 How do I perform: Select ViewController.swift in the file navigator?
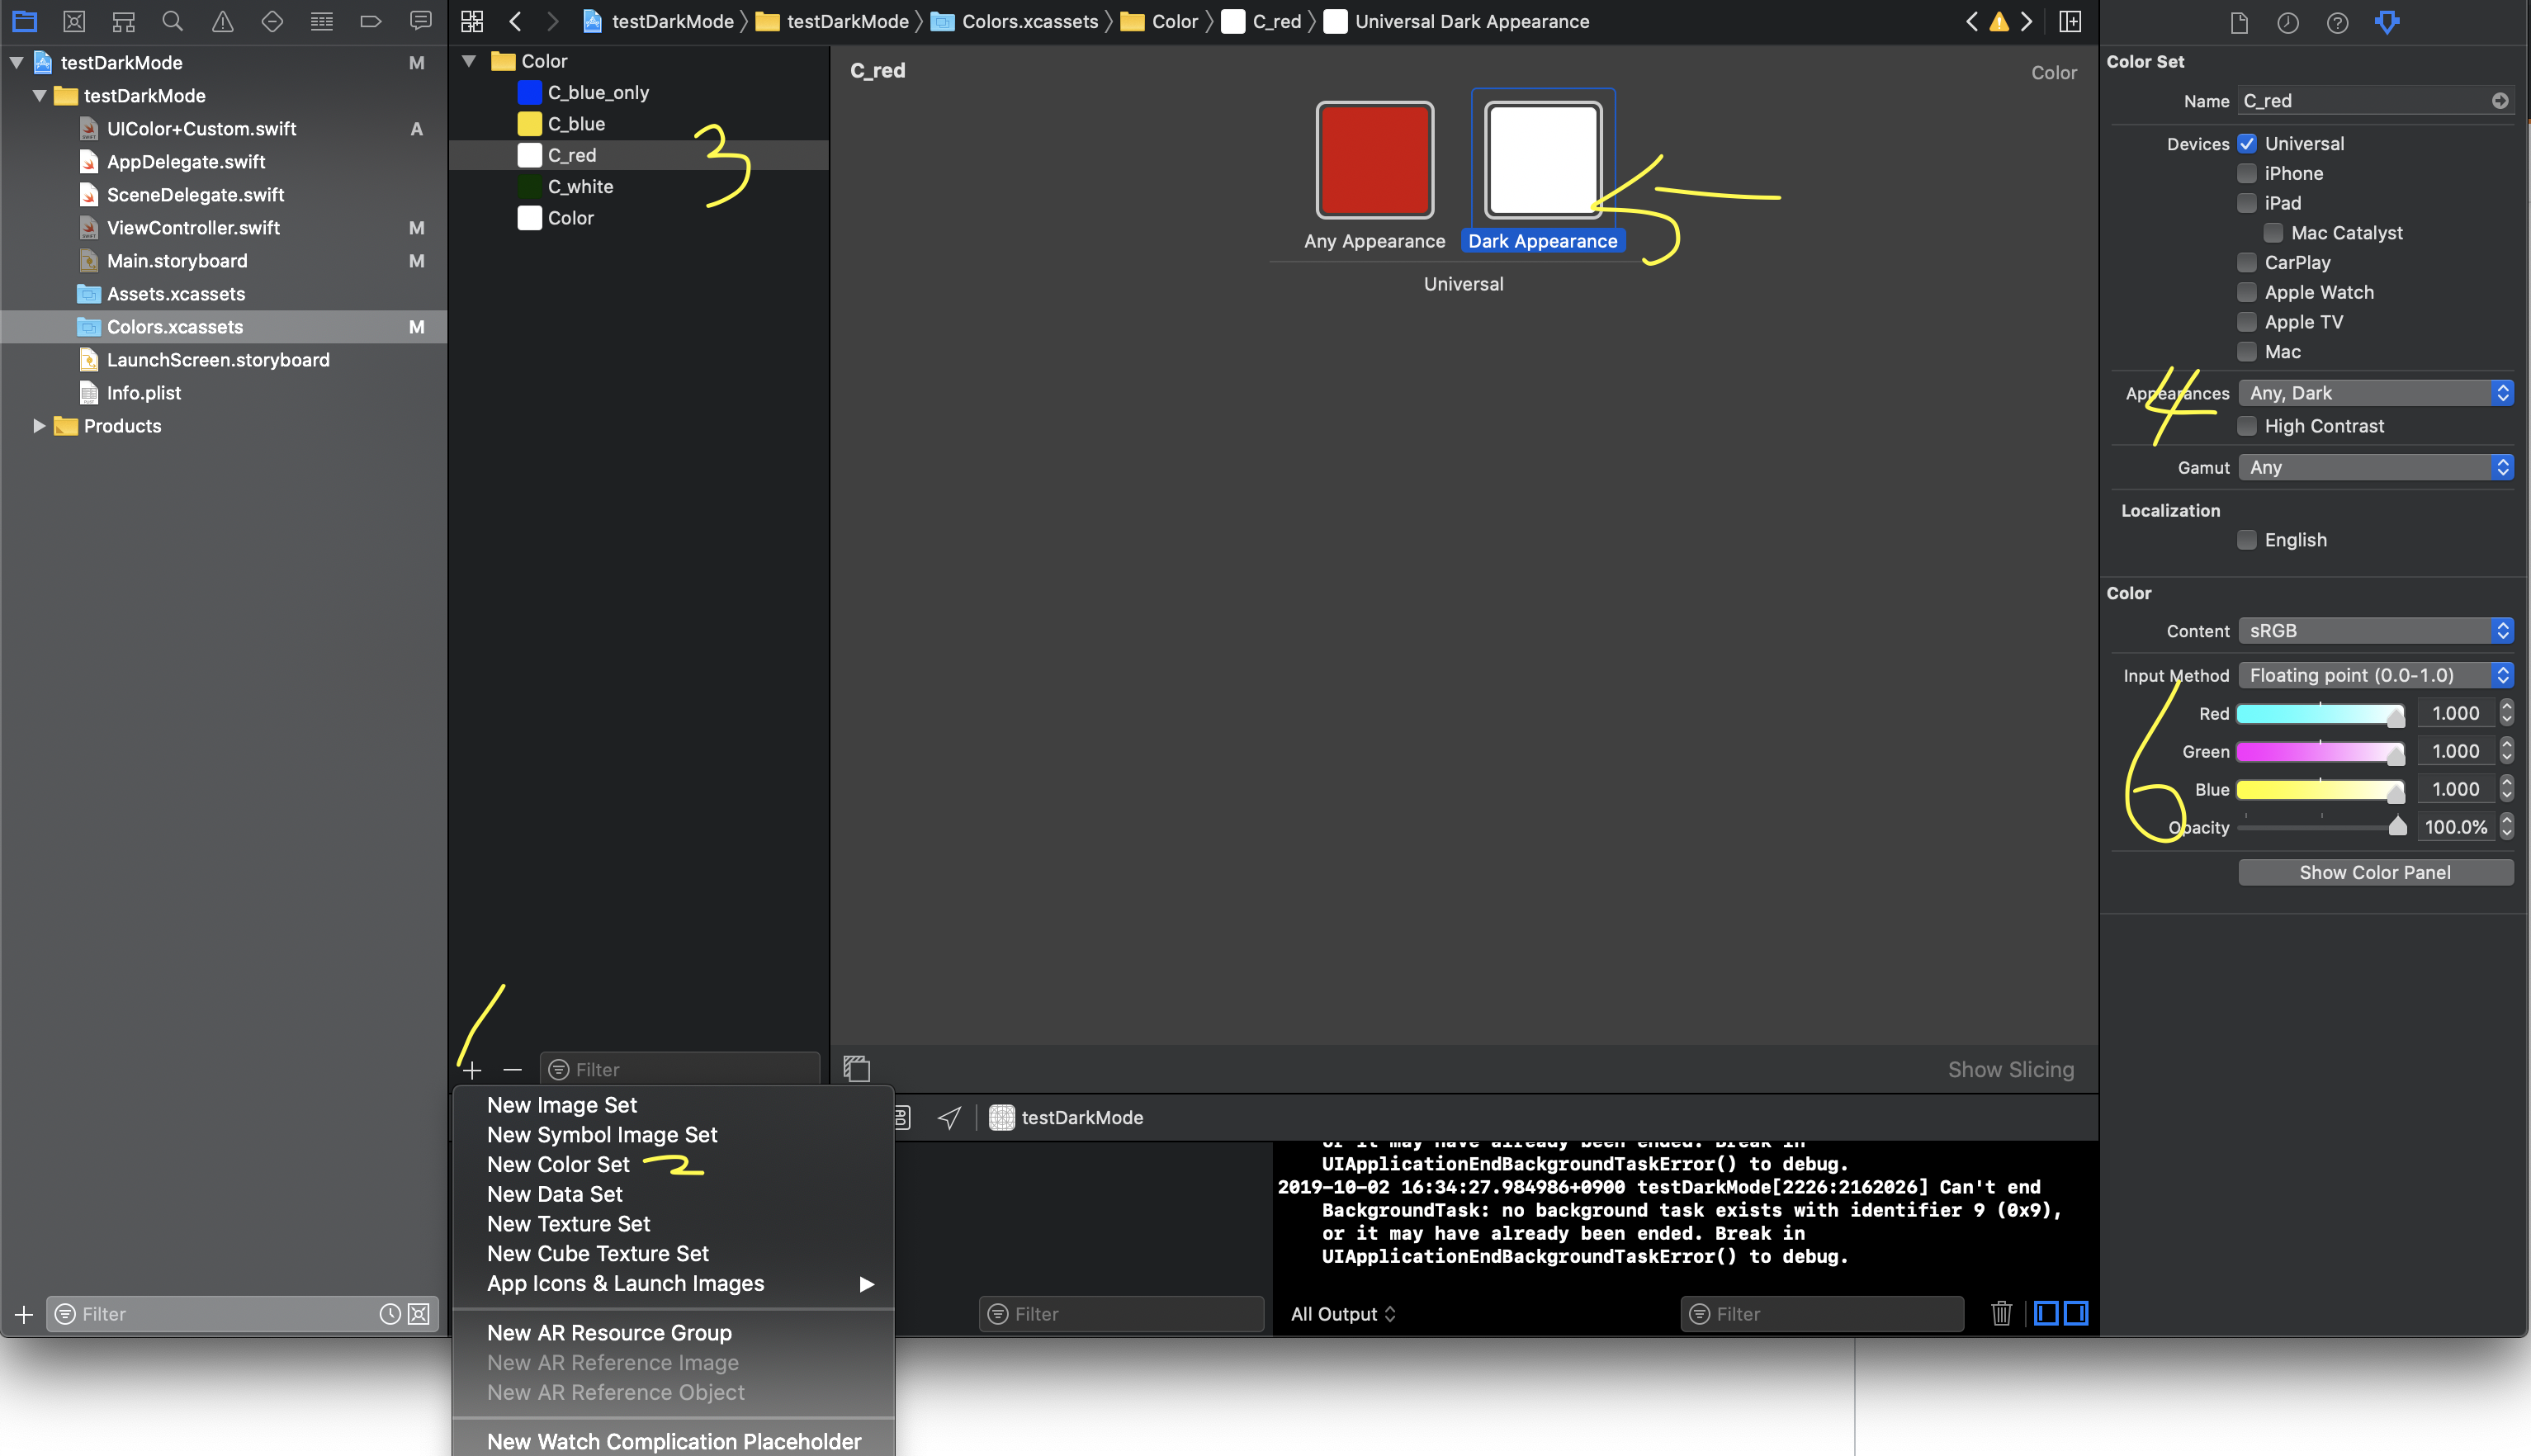click(193, 228)
